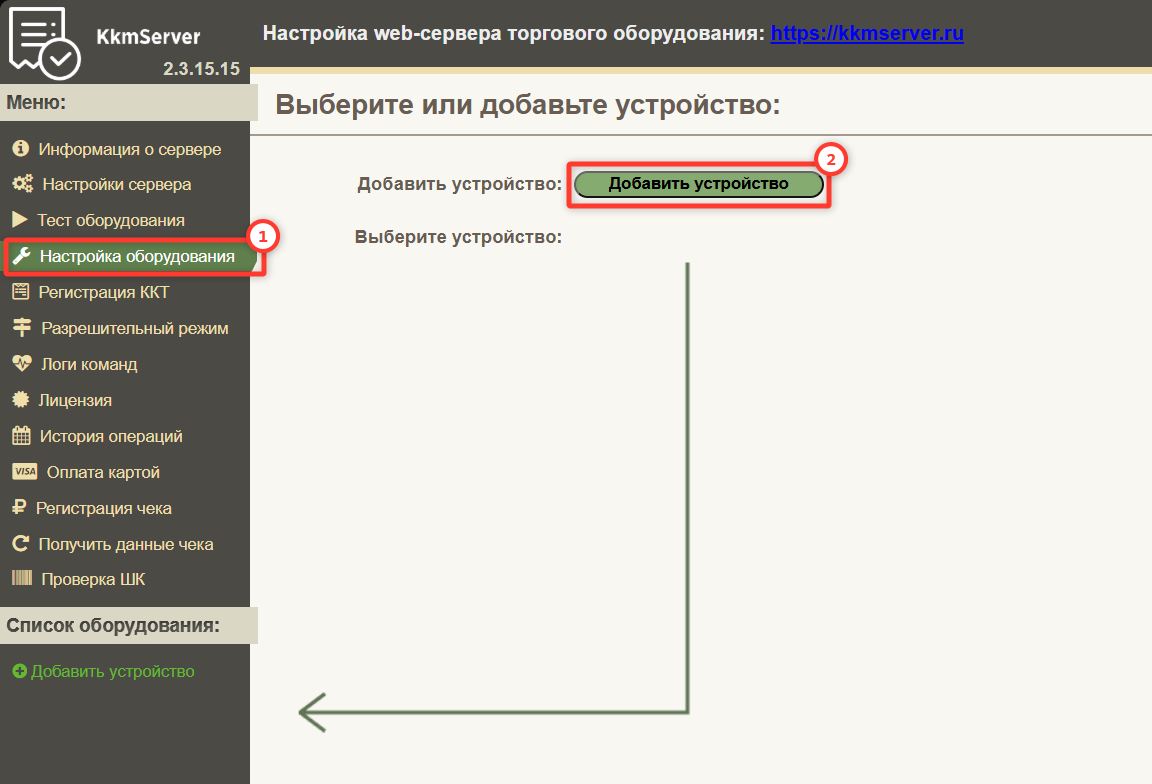
Task: Click the heartbeat icon beside Логи команд
Action: [x=21, y=364]
